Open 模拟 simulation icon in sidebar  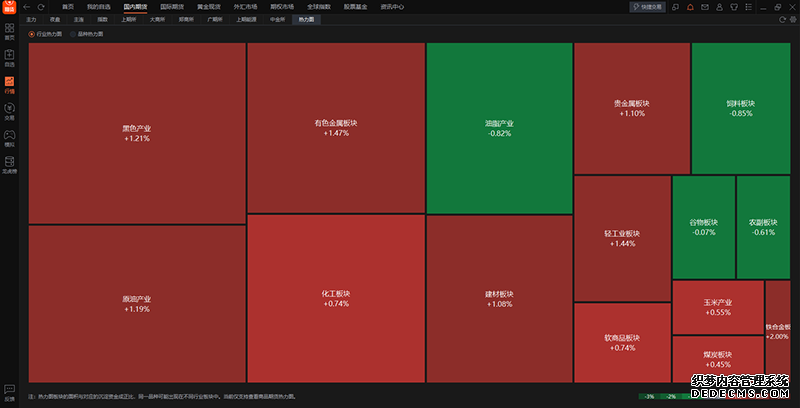(x=9, y=137)
